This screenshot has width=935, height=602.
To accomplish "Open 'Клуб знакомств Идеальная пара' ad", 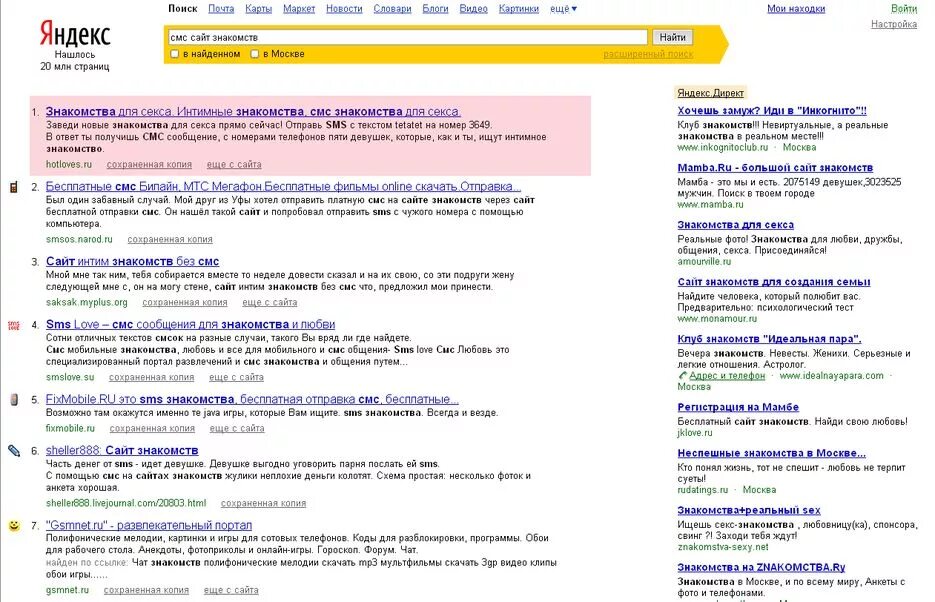I will (769, 339).
